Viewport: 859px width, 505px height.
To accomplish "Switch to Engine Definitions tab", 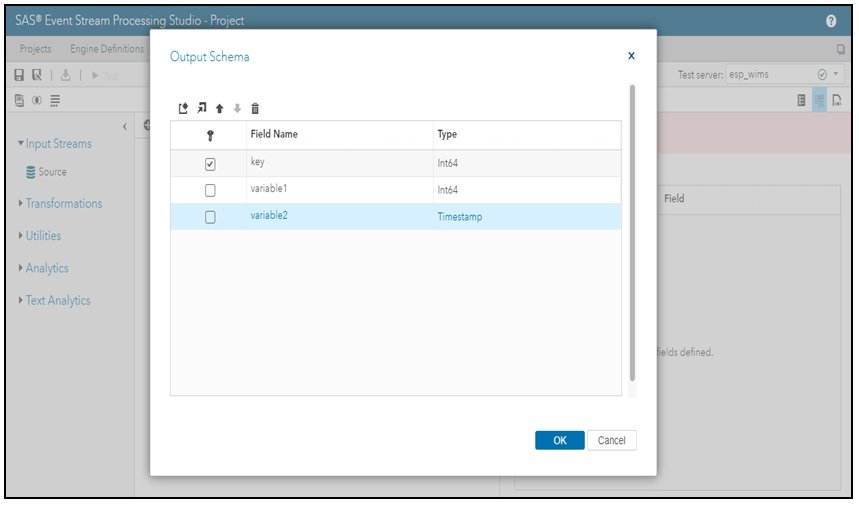I will pyautogui.click(x=107, y=49).
